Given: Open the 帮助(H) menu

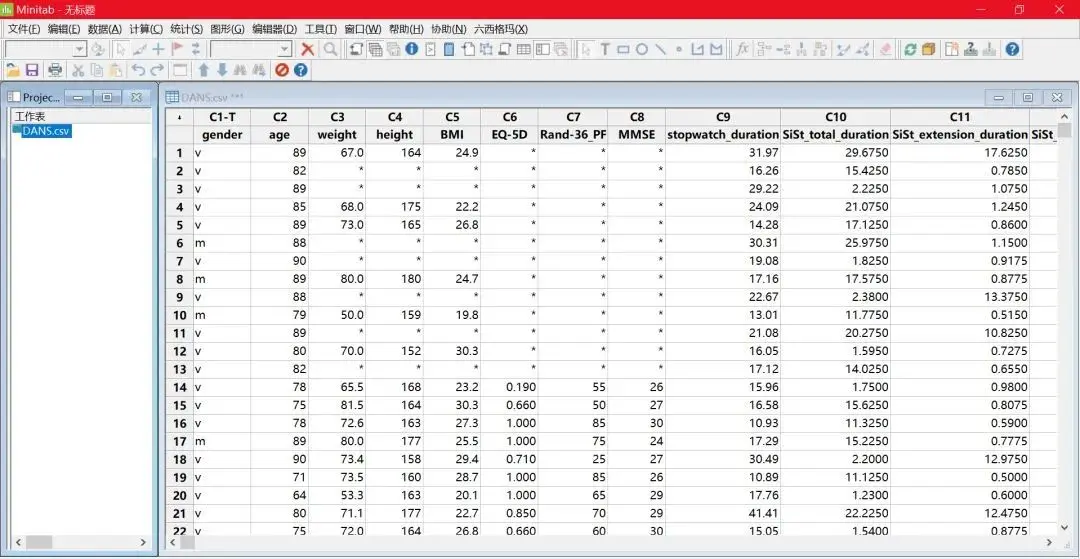Looking at the screenshot, I should coord(406,29).
